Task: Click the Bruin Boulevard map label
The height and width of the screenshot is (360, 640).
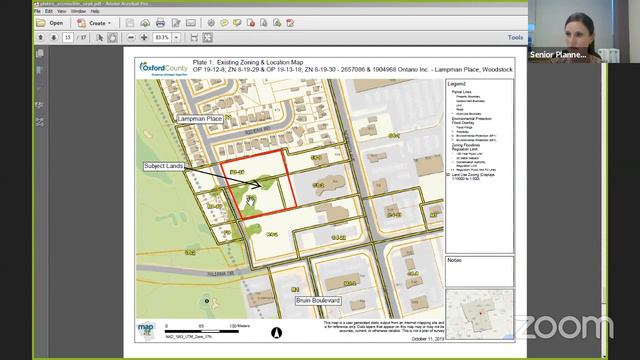Action: point(318,300)
